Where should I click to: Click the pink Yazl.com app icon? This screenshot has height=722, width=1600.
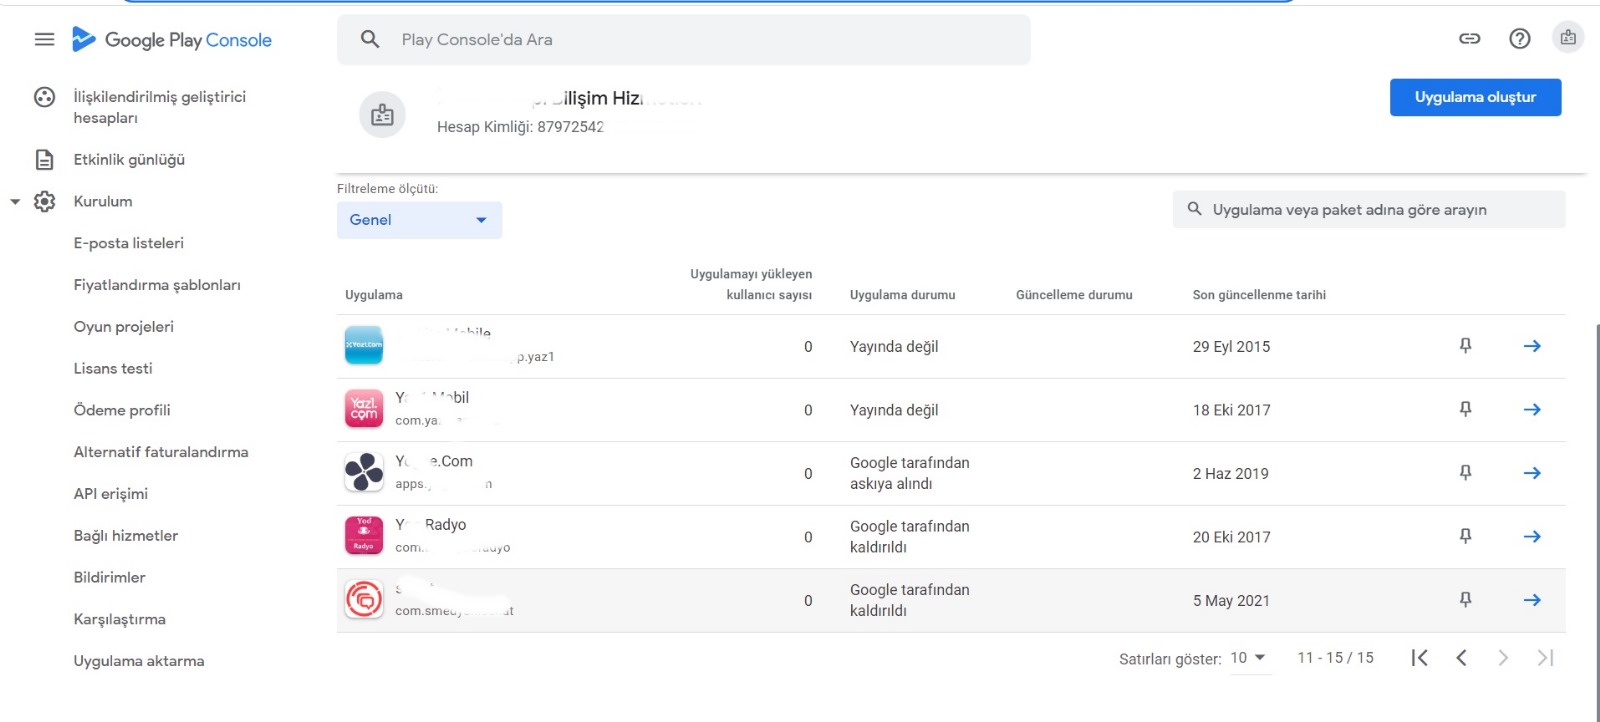coord(364,409)
